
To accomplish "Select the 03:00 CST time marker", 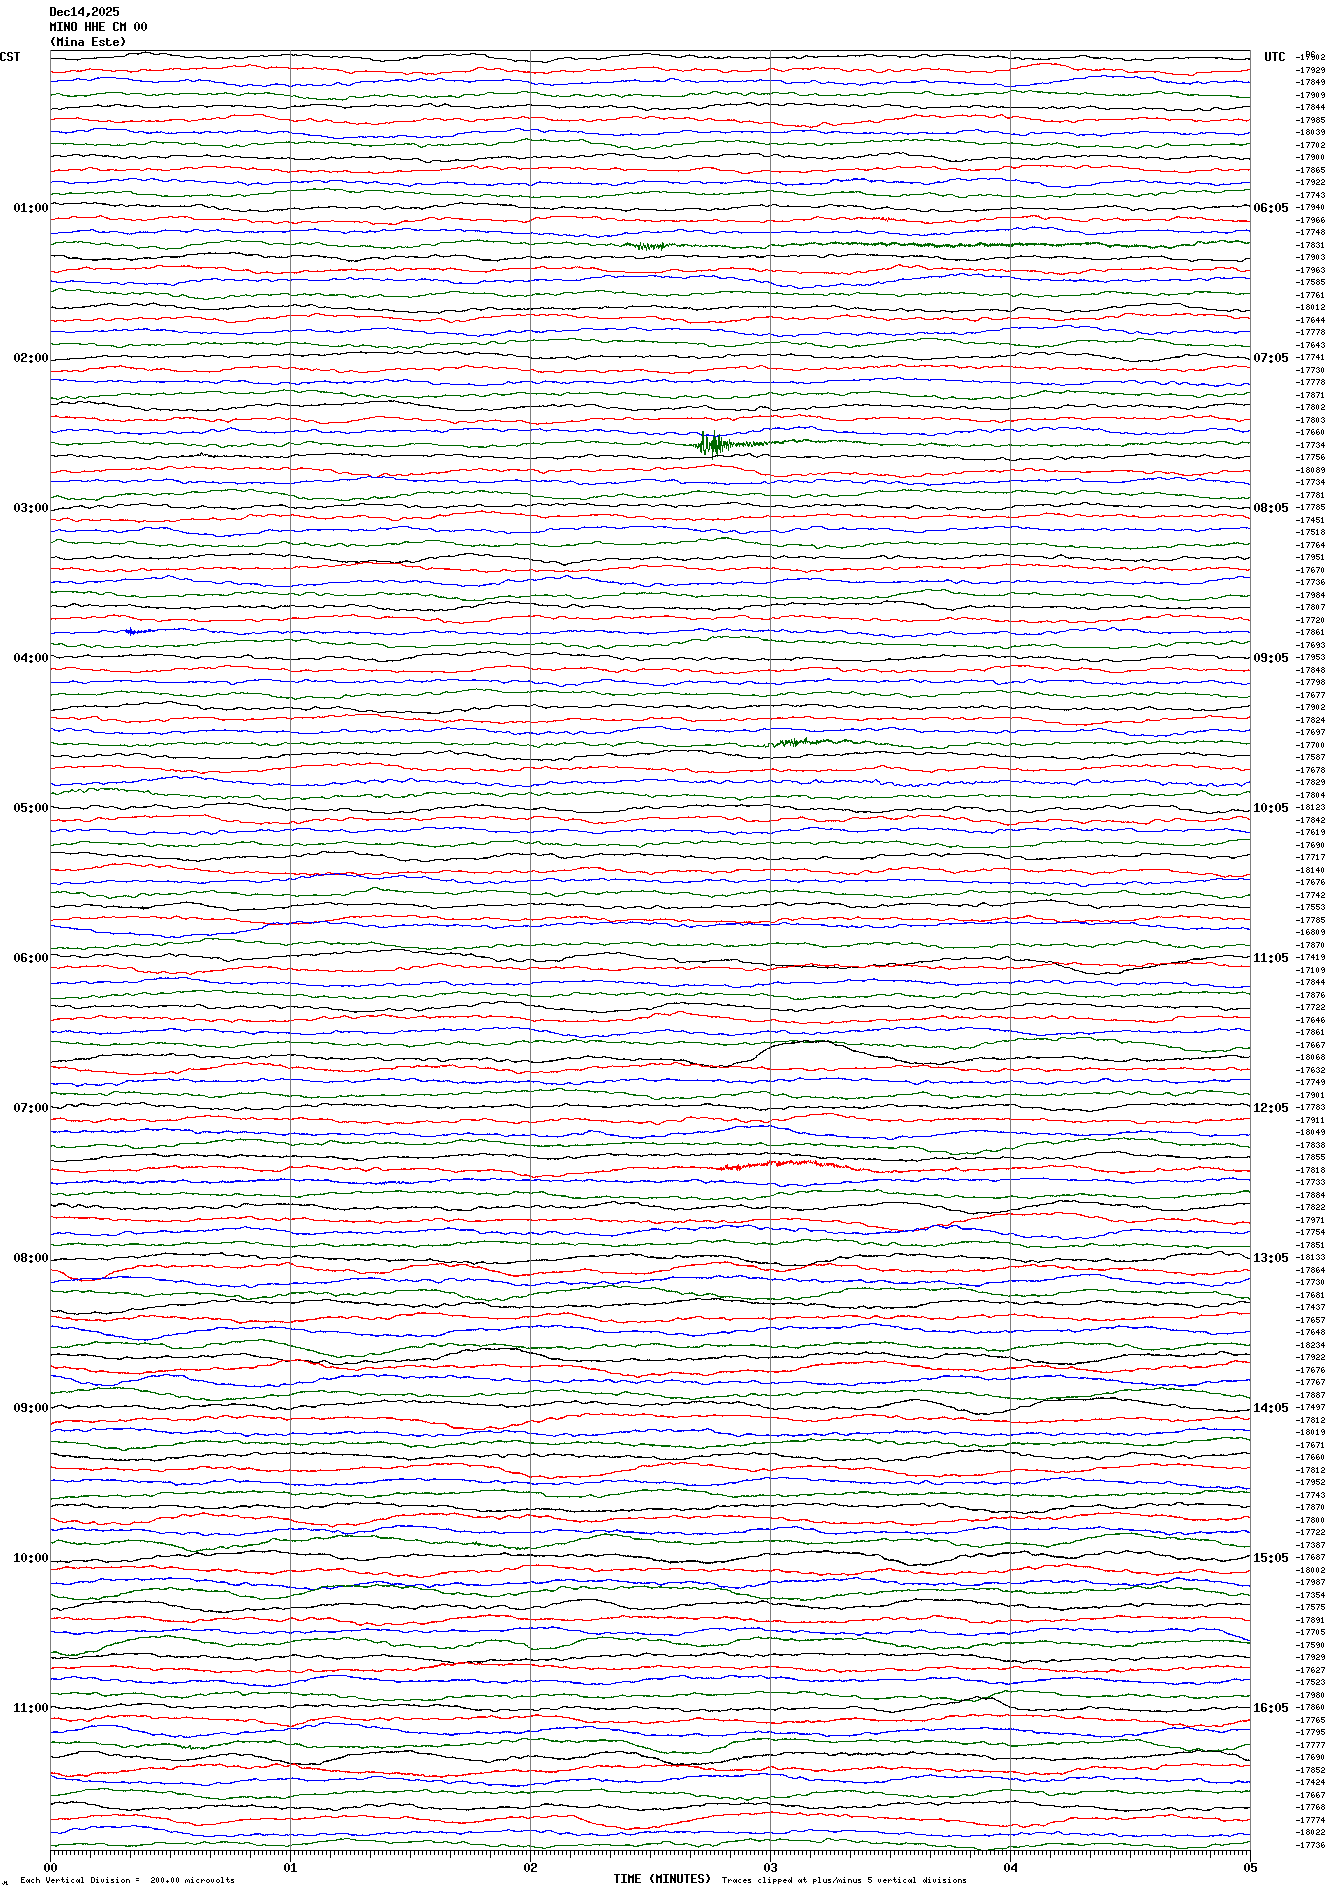I will (30, 508).
